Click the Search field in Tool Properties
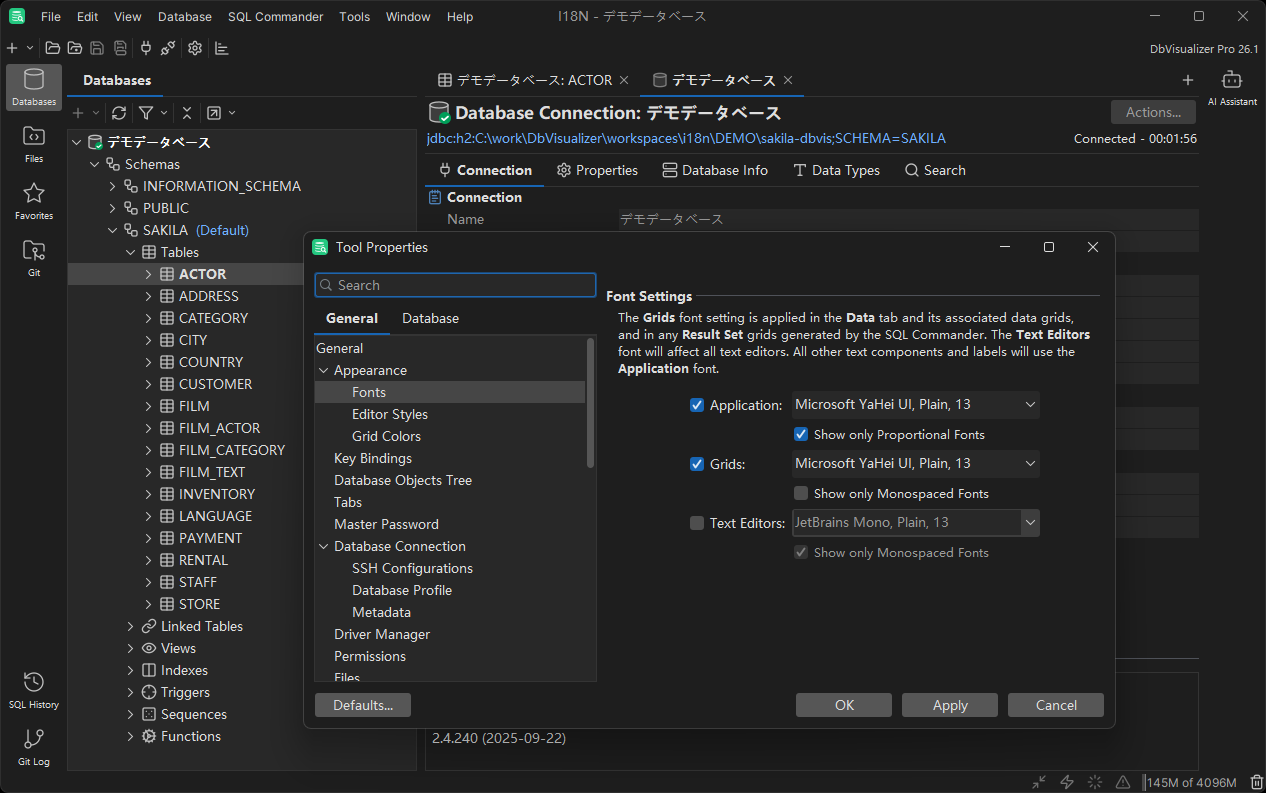 [455, 285]
